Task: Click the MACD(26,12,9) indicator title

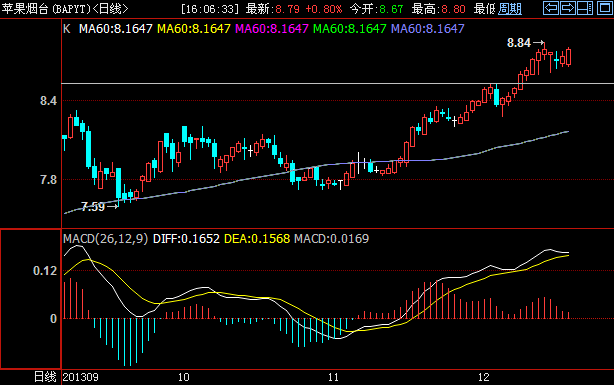Action: click(x=106, y=239)
